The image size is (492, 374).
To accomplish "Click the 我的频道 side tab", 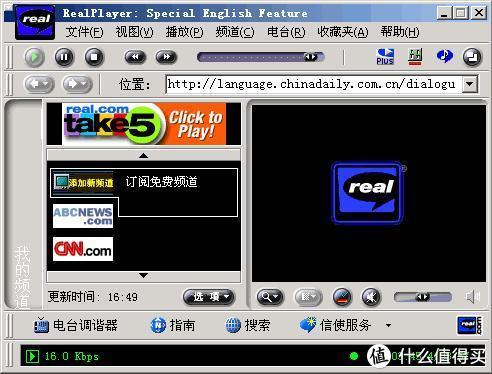I will (23, 276).
